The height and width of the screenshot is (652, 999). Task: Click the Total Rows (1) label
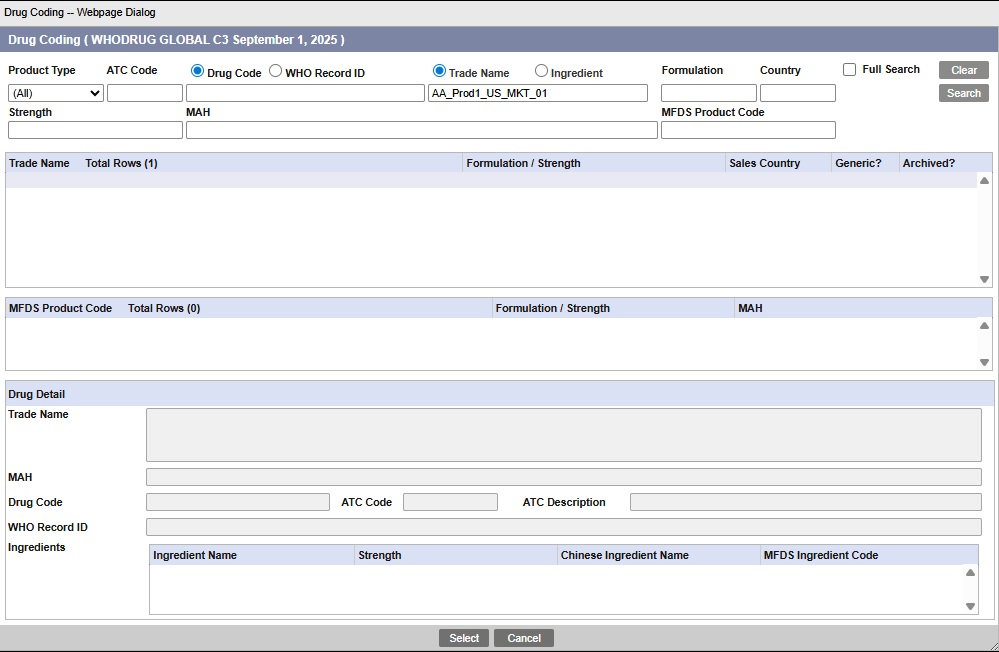coord(121,163)
